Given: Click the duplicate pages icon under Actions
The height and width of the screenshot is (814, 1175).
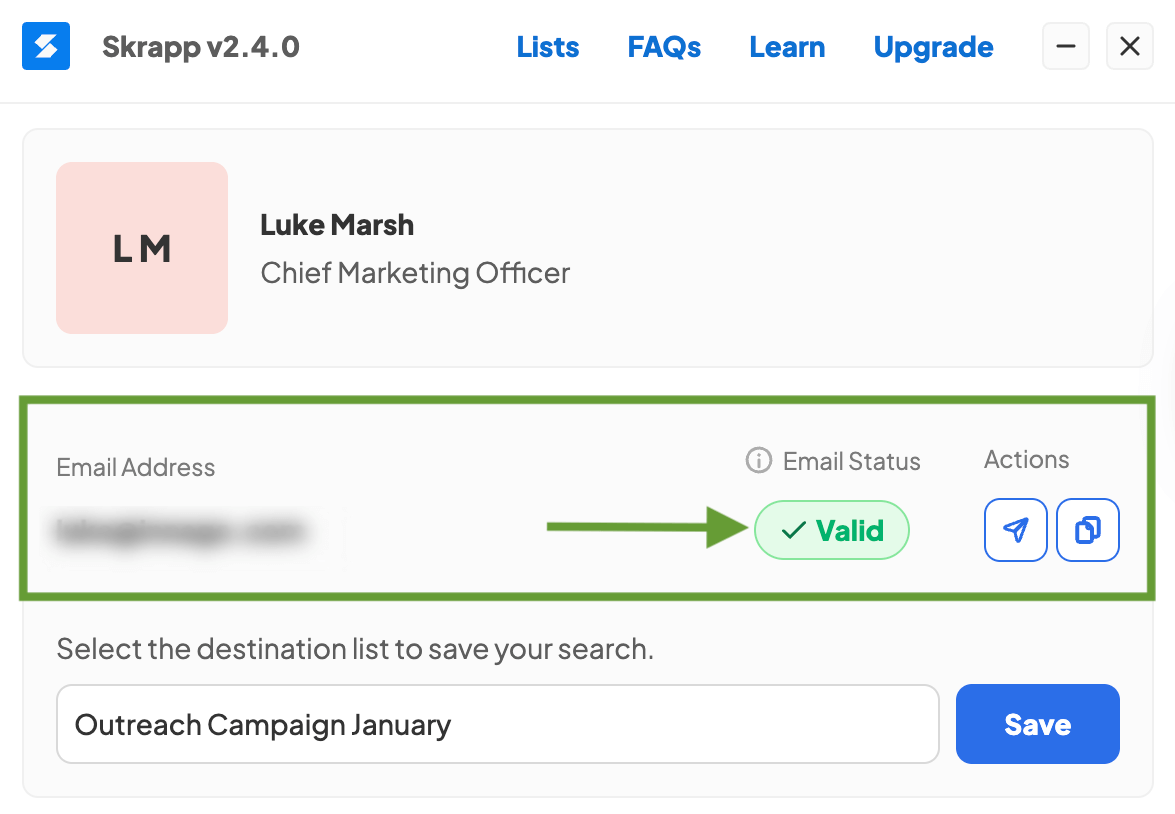Looking at the screenshot, I should tap(1088, 530).
